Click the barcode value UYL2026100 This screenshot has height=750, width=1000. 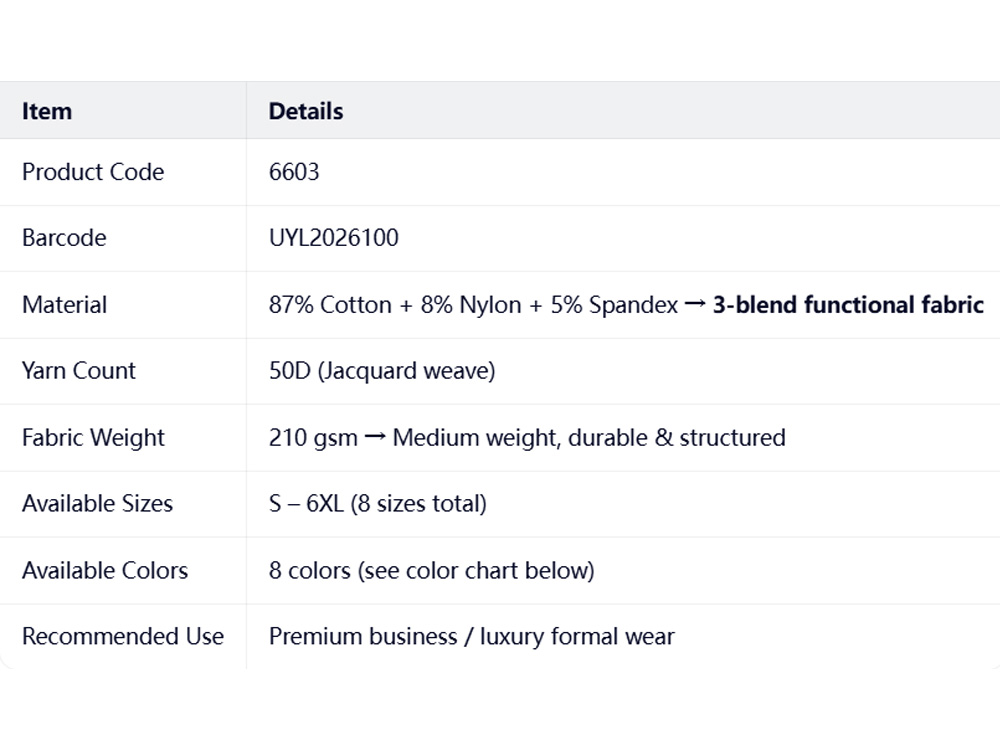pyautogui.click(x=333, y=238)
